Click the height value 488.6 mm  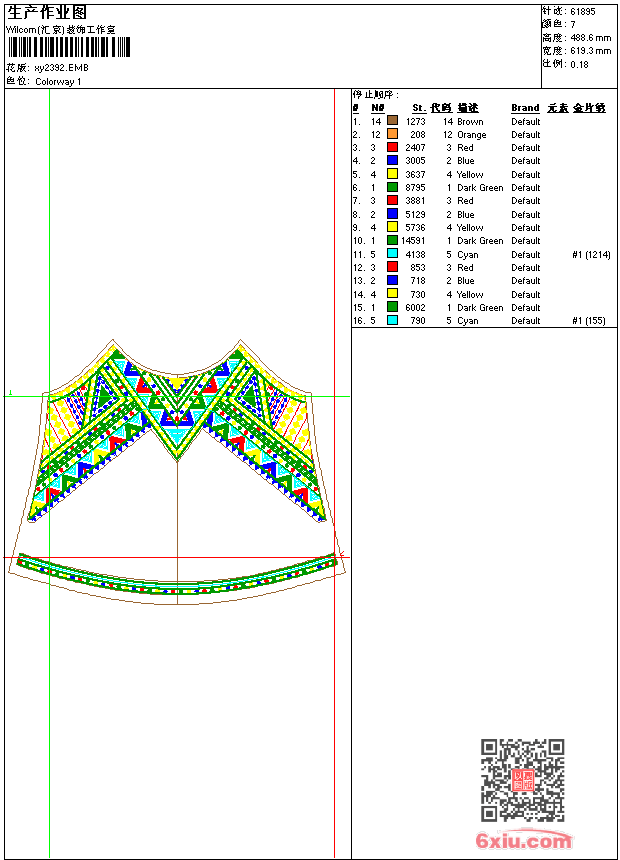(590, 38)
